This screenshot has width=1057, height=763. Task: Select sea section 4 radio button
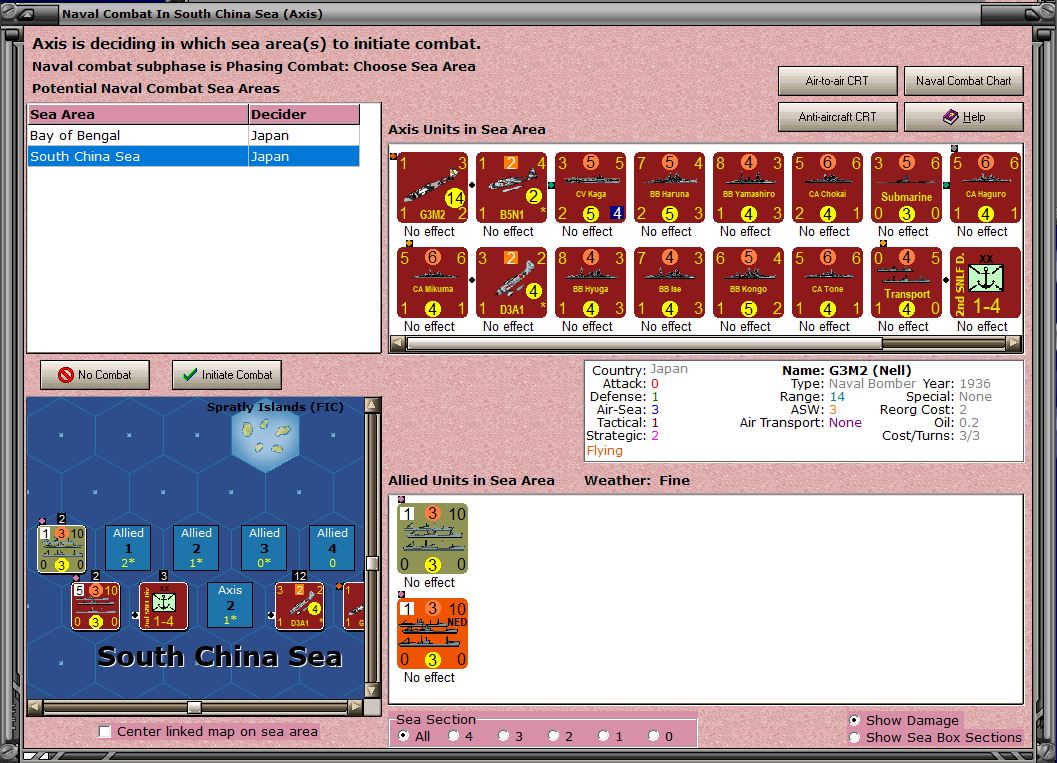point(453,736)
